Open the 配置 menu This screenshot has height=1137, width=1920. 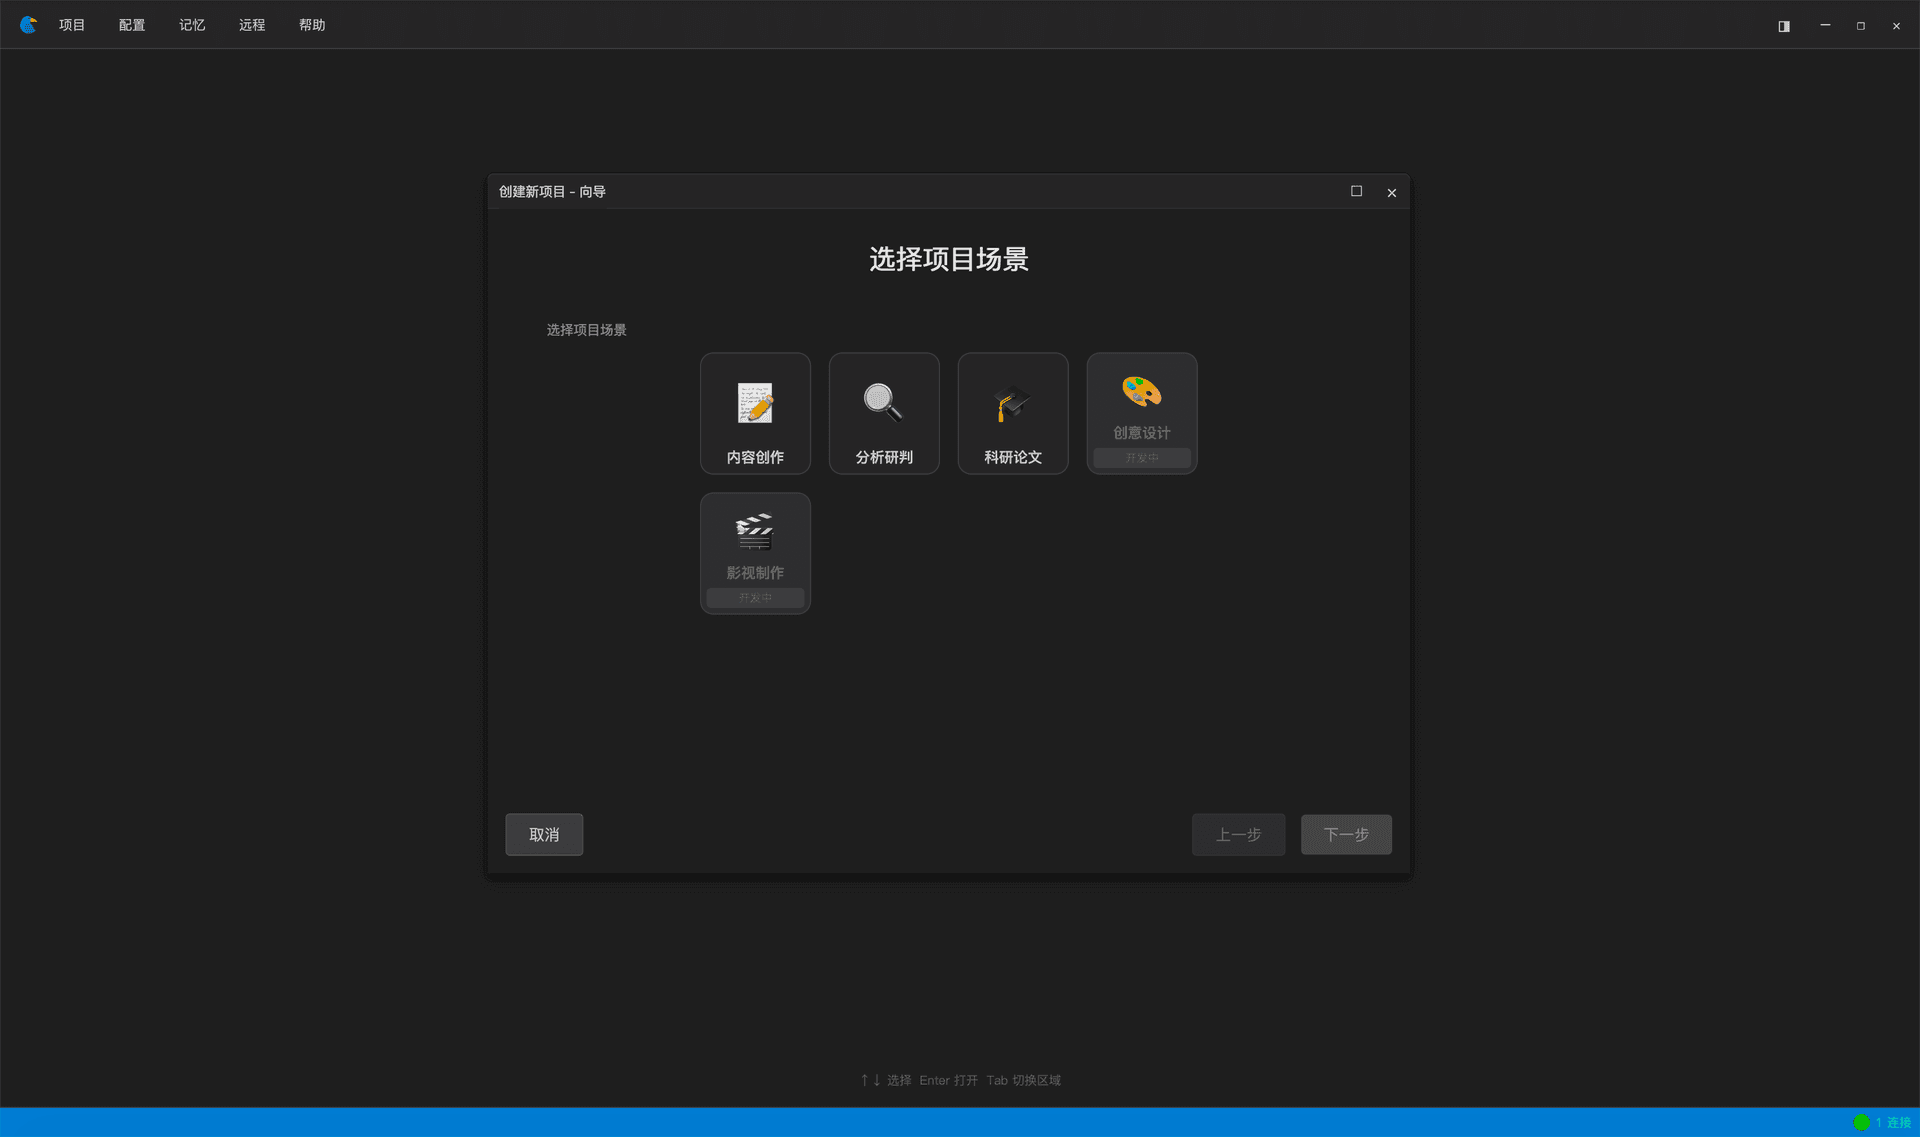[132, 25]
